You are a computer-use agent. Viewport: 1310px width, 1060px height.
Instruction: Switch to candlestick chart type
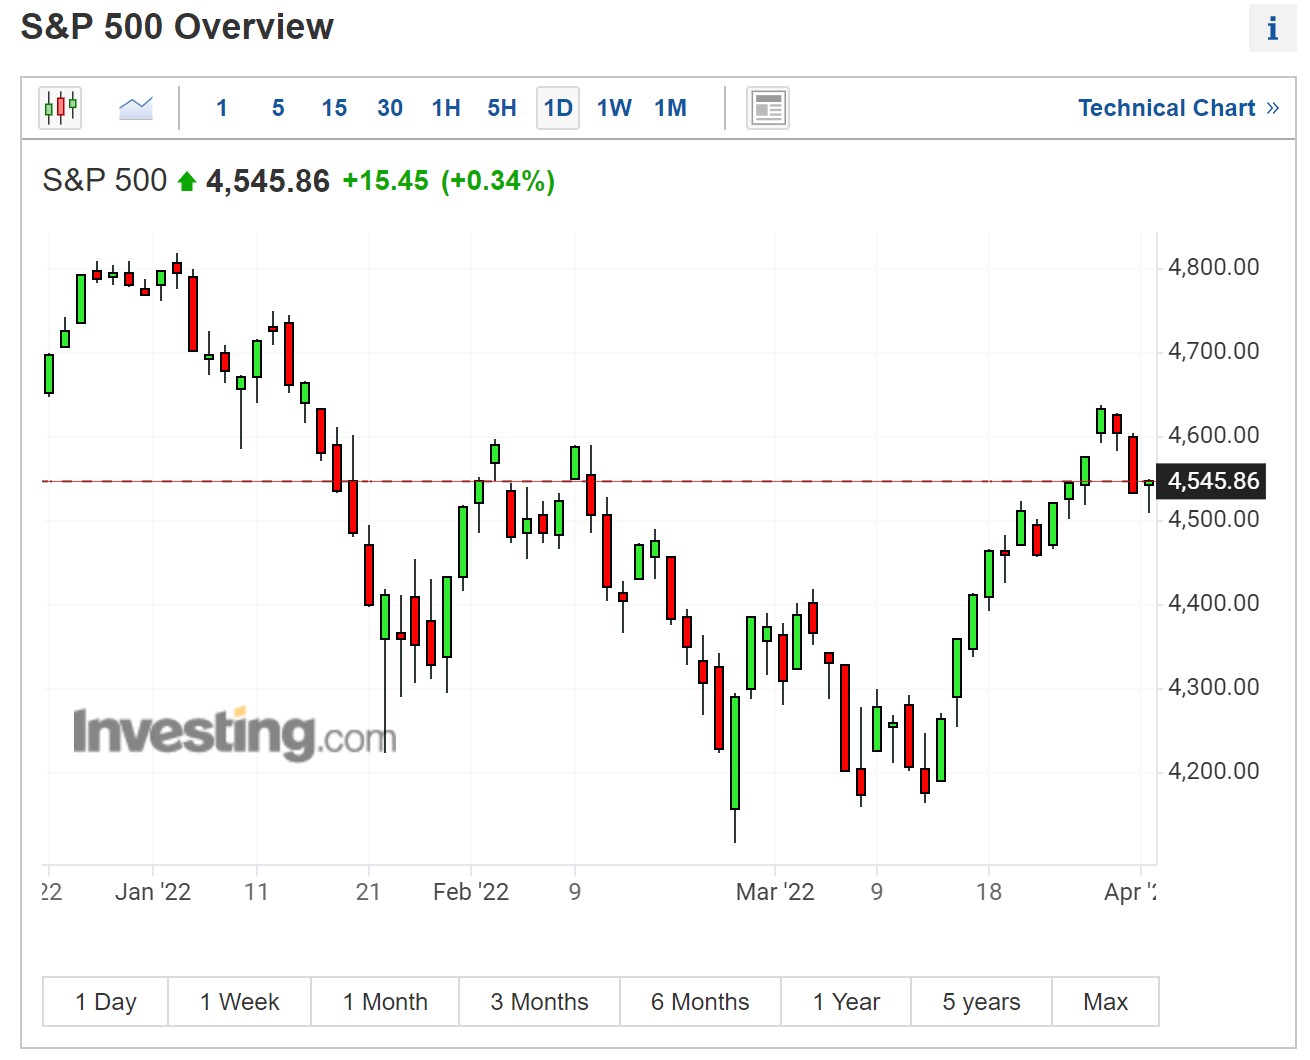point(60,108)
